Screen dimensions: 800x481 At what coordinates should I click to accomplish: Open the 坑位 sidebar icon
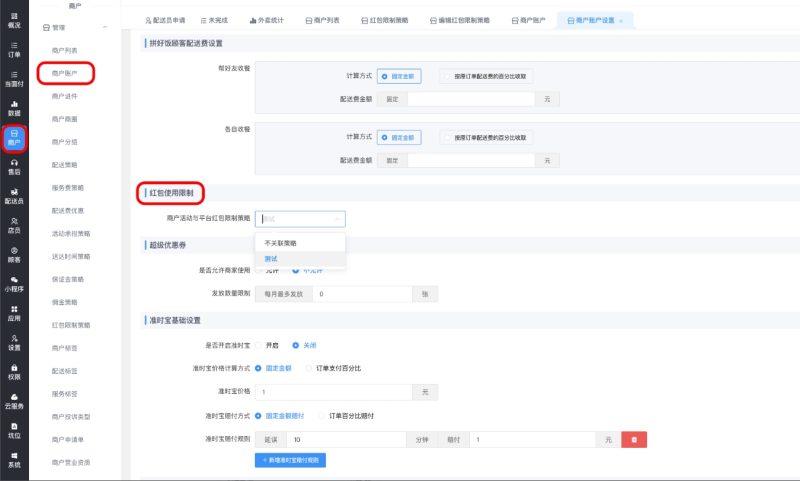click(14, 431)
